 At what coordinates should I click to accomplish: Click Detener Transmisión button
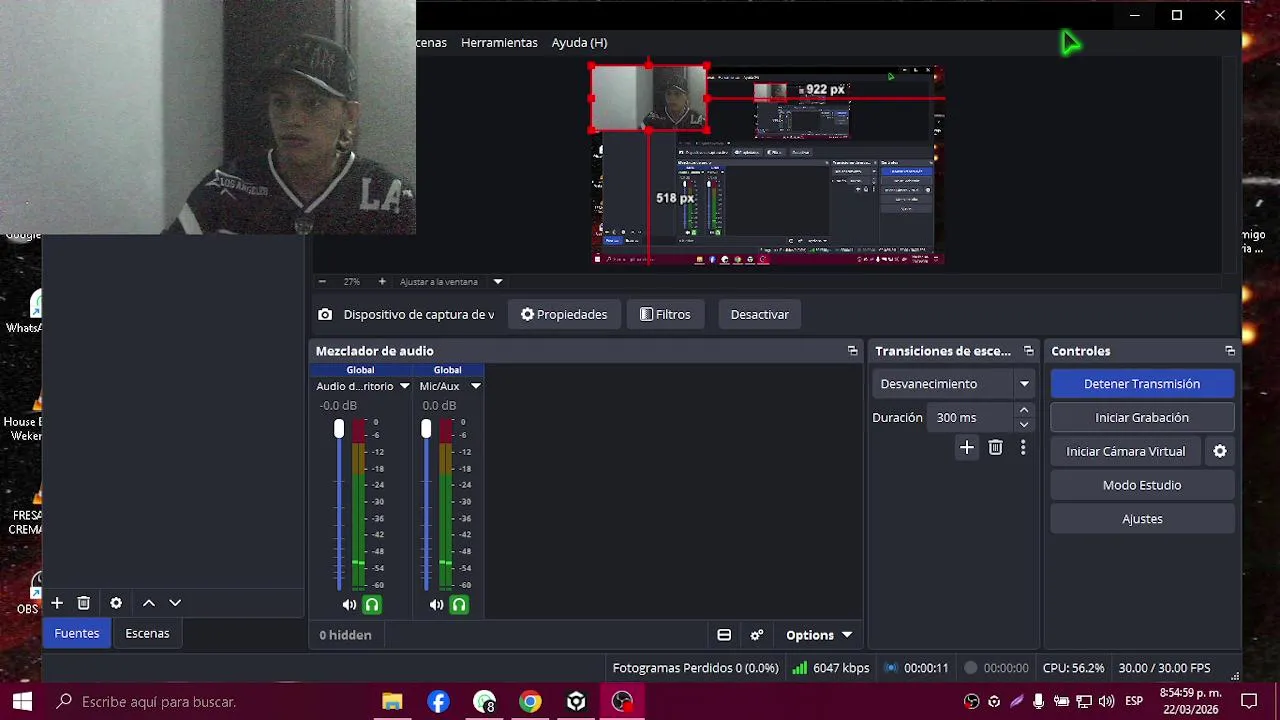pyautogui.click(x=1142, y=384)
